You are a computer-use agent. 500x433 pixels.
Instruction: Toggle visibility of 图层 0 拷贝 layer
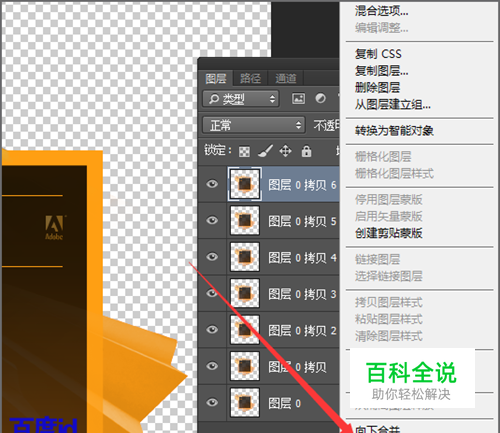(x=212, y=366)
